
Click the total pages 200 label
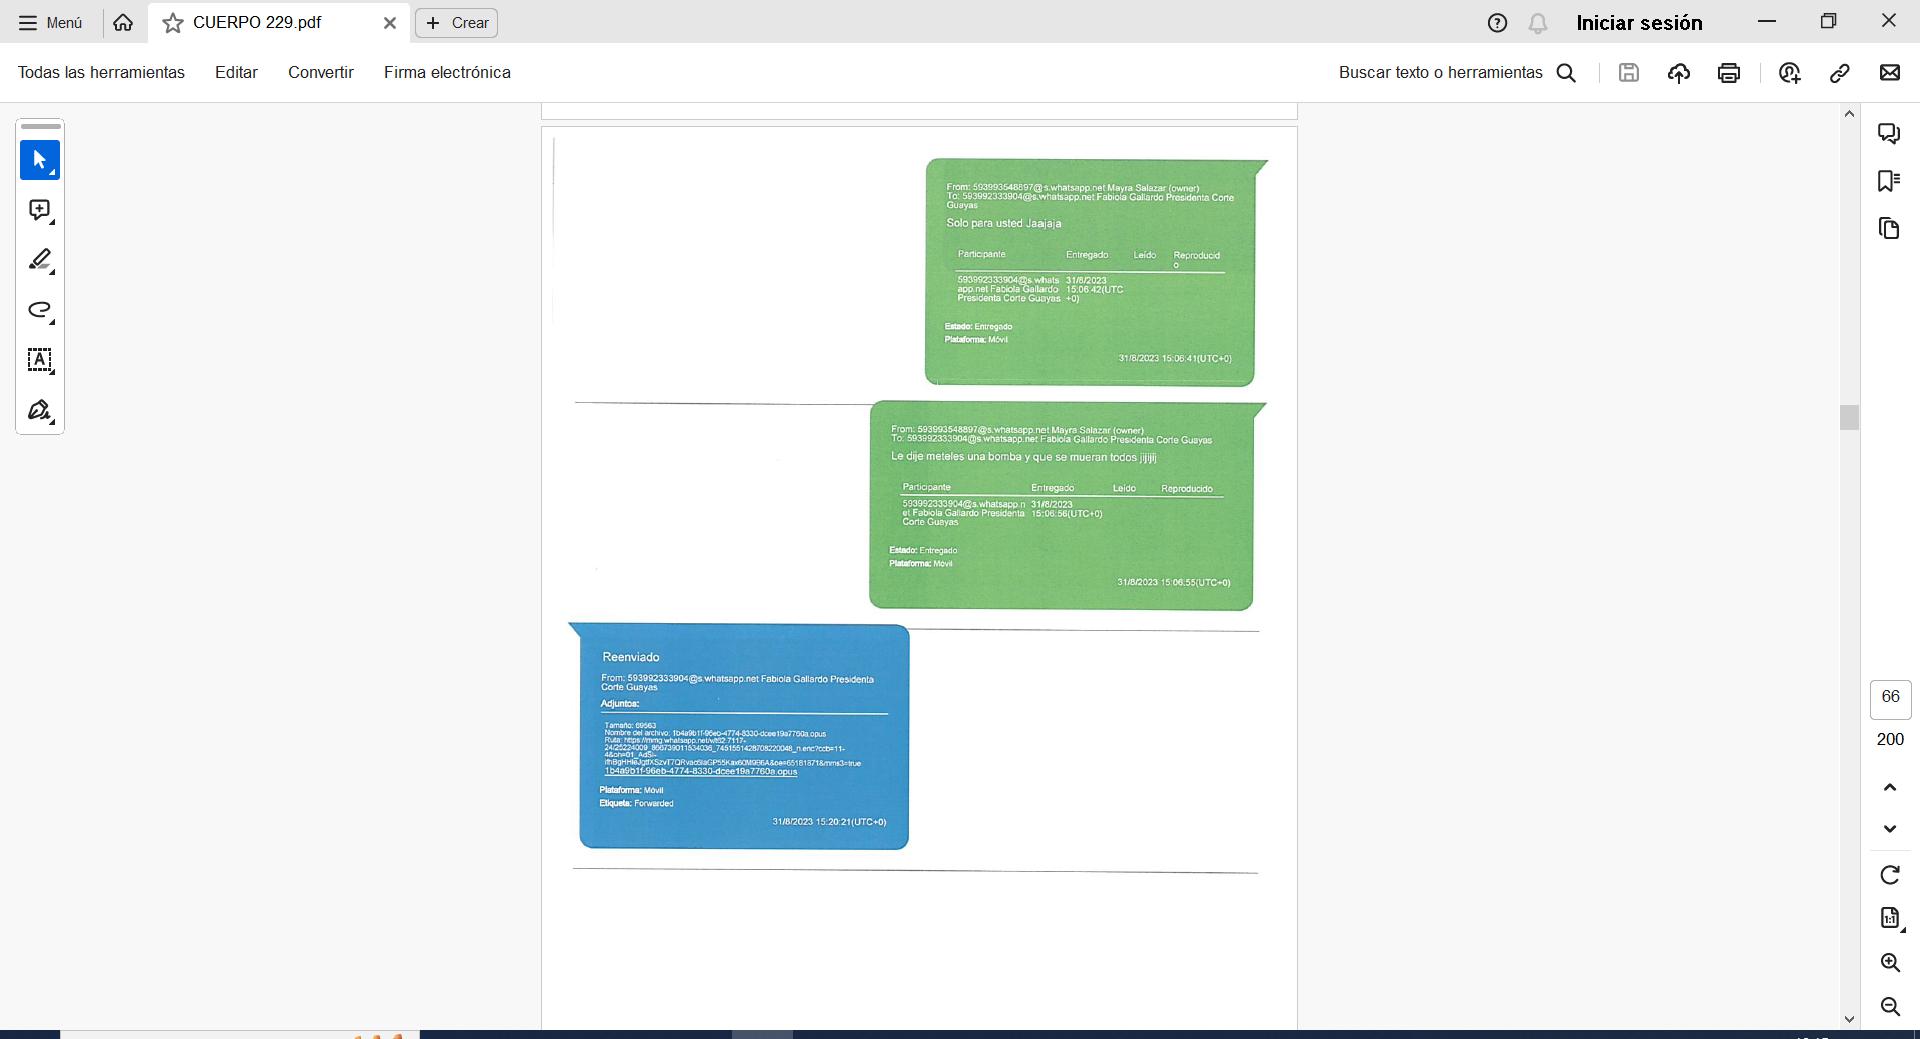tap(1890, 739)
